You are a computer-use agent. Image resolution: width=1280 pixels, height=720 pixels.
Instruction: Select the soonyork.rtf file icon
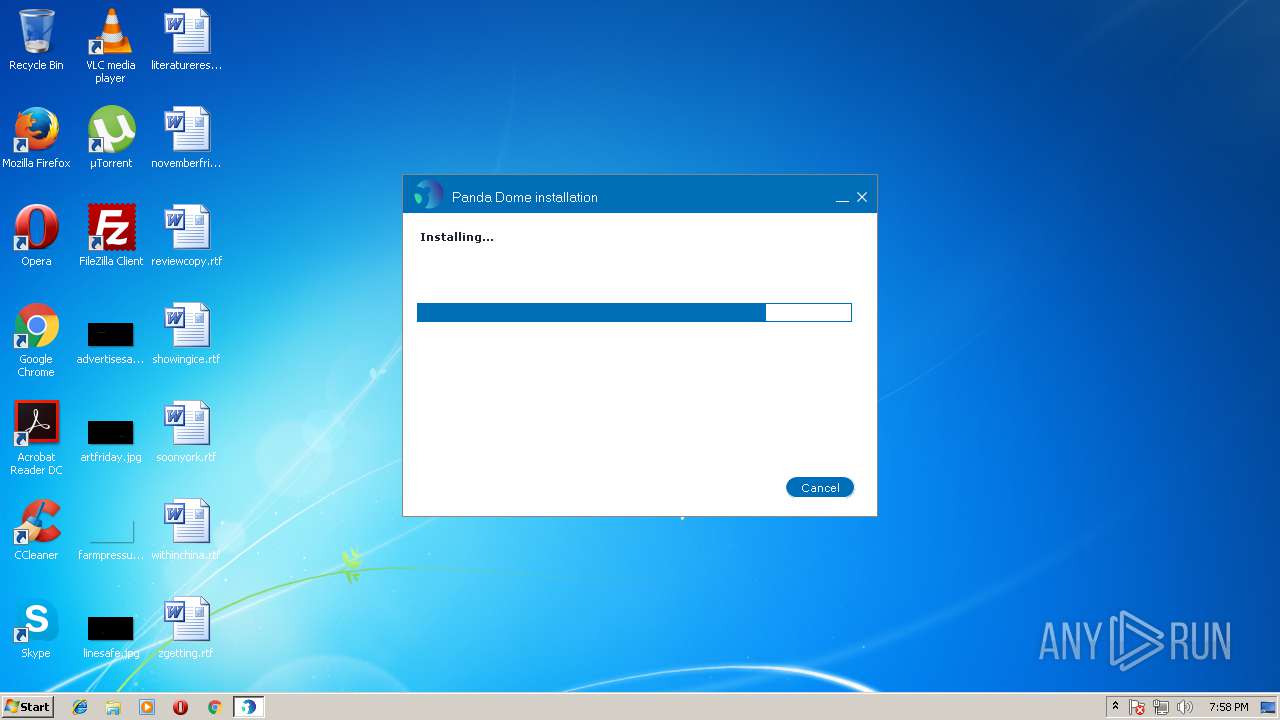coord(186,432)
